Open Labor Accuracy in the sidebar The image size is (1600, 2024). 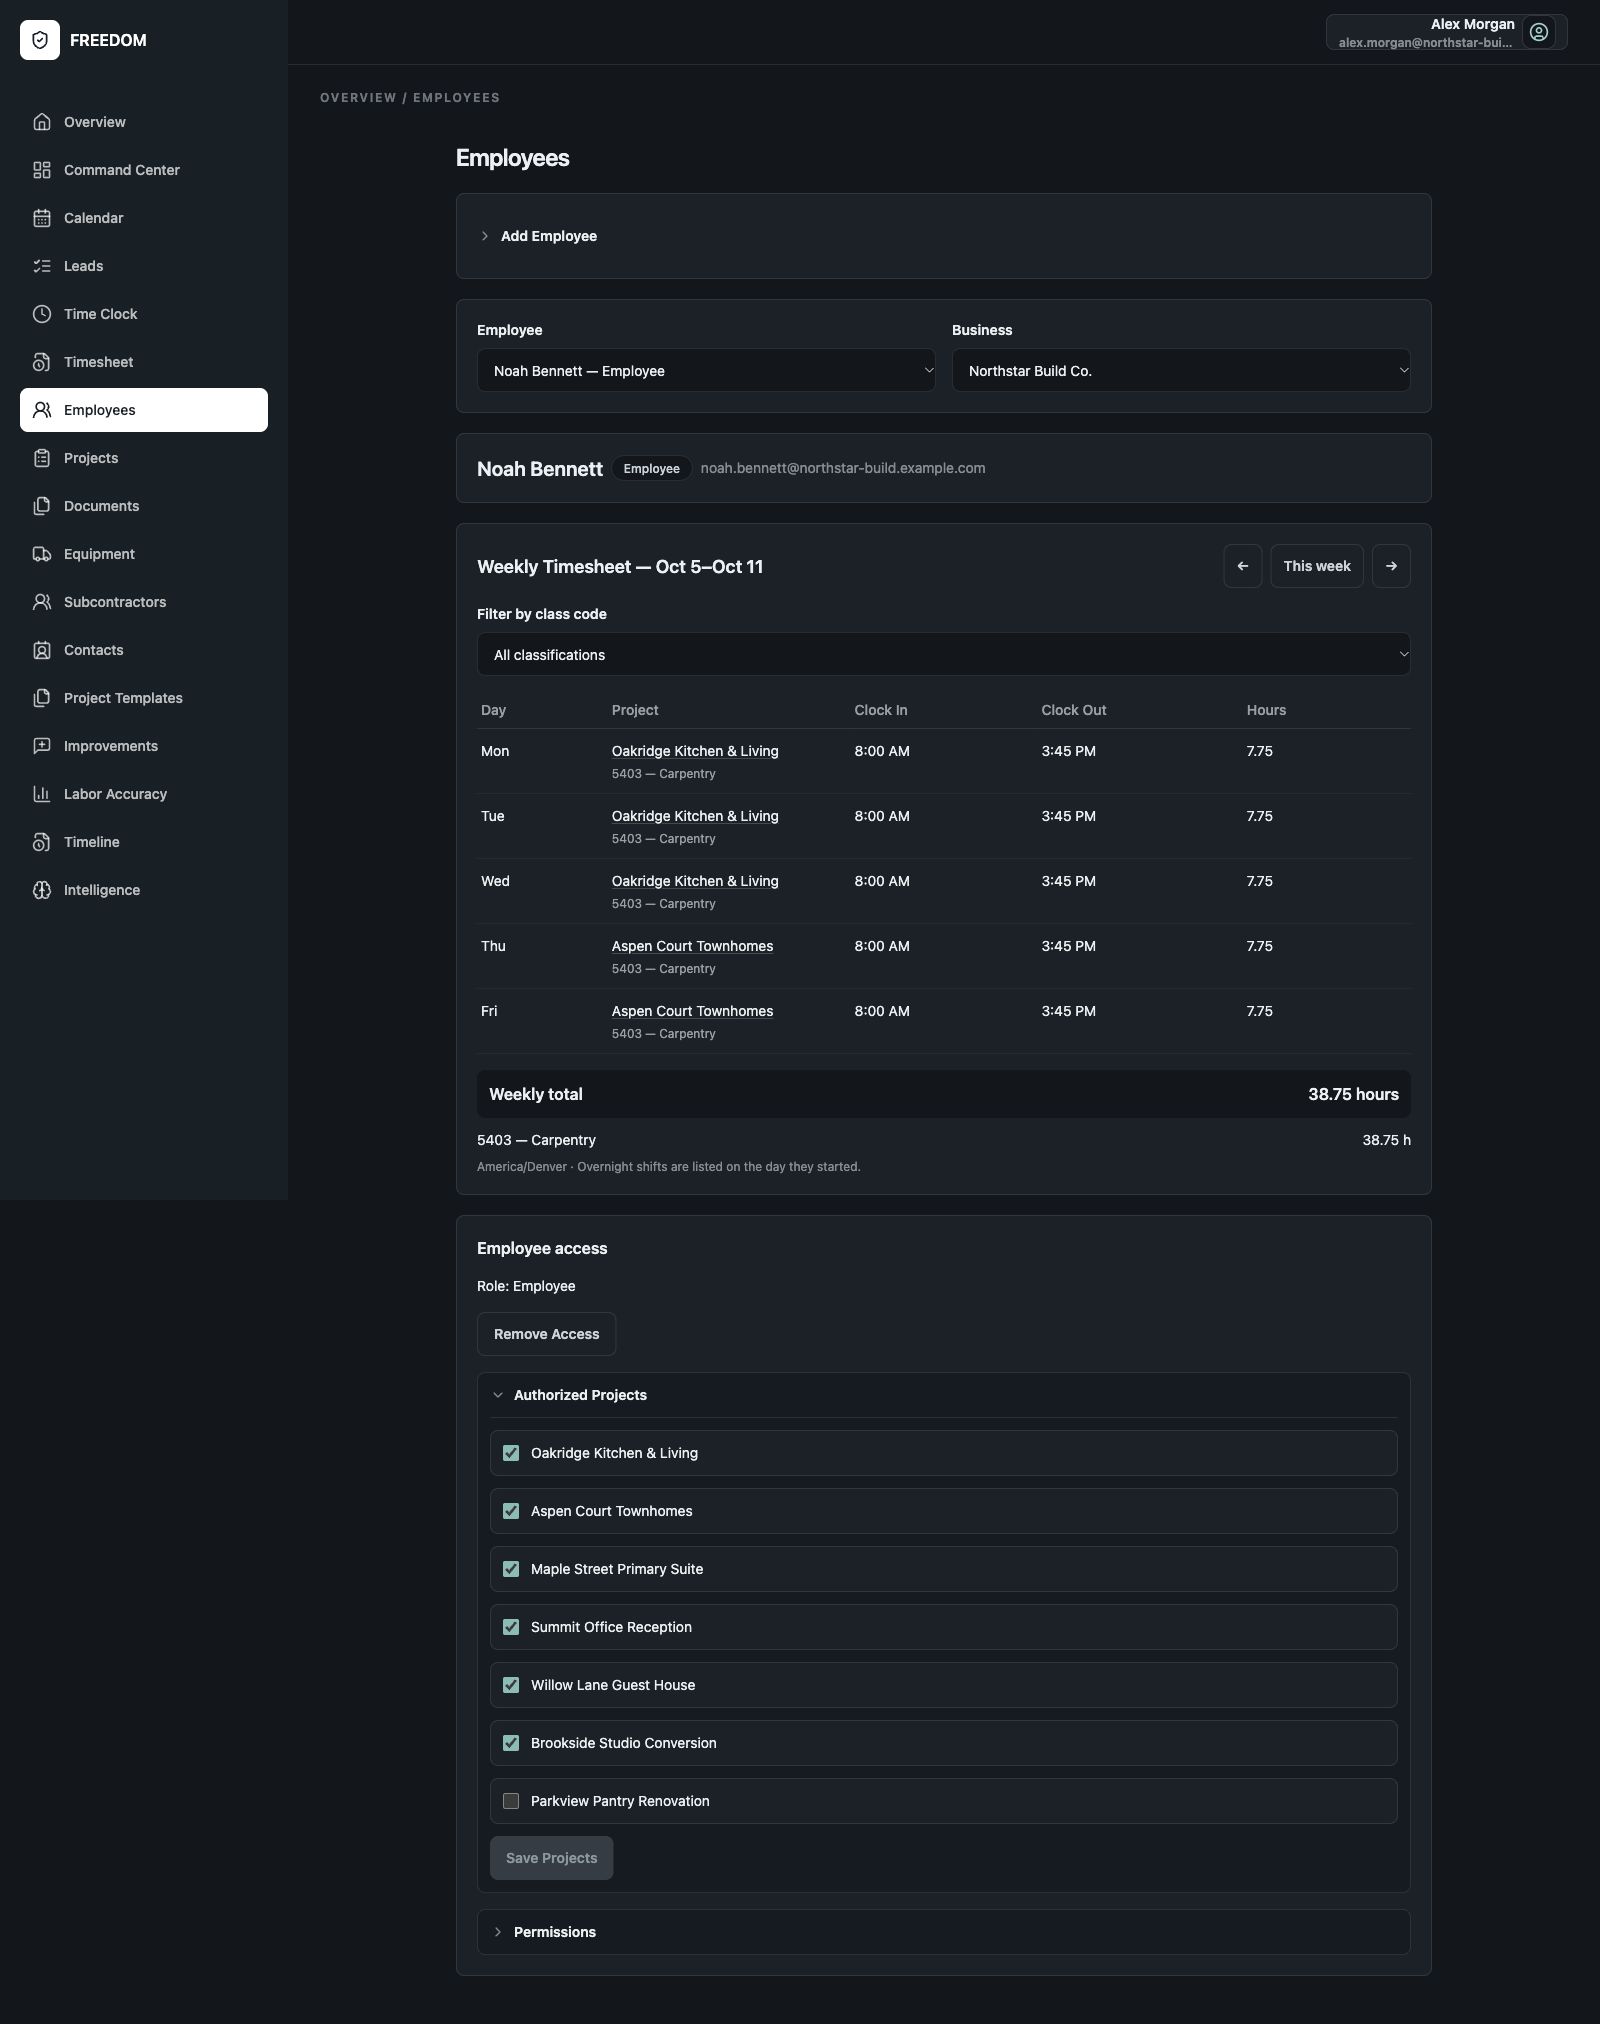(144, 794)
